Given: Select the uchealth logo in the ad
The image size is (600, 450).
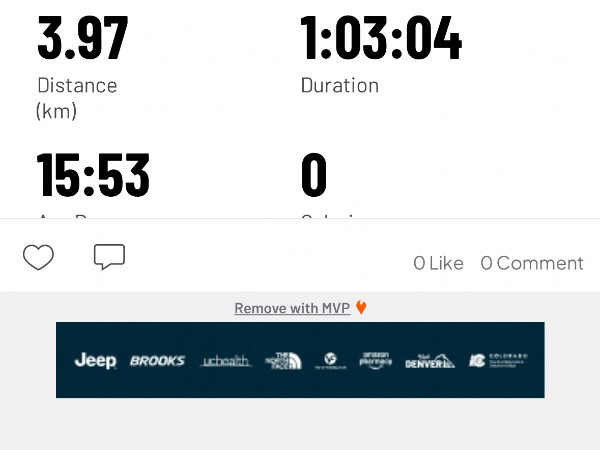Looking at the screenshot, I should coord(225,361).
